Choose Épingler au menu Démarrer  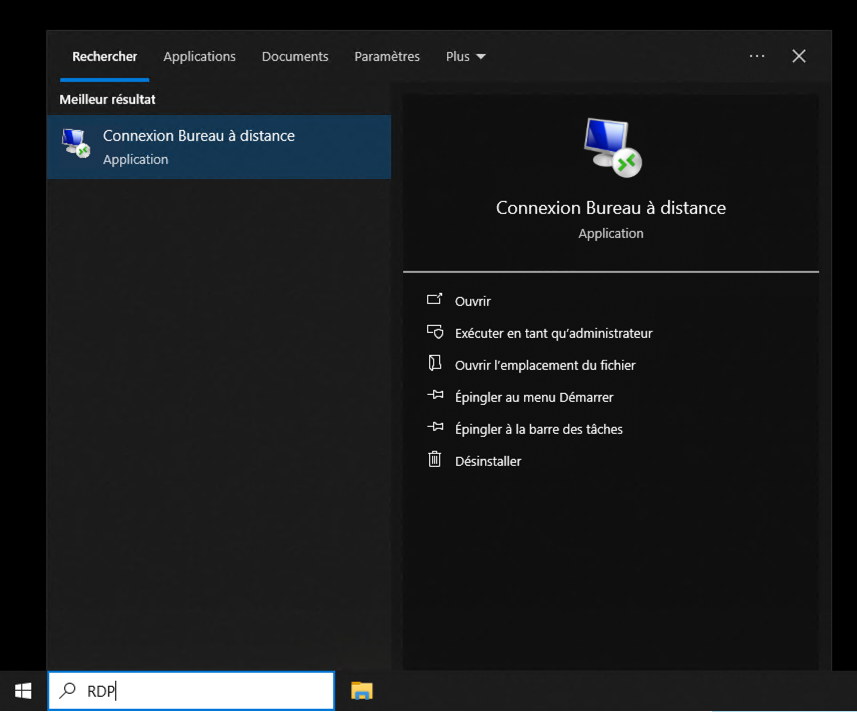coord(534,397)
